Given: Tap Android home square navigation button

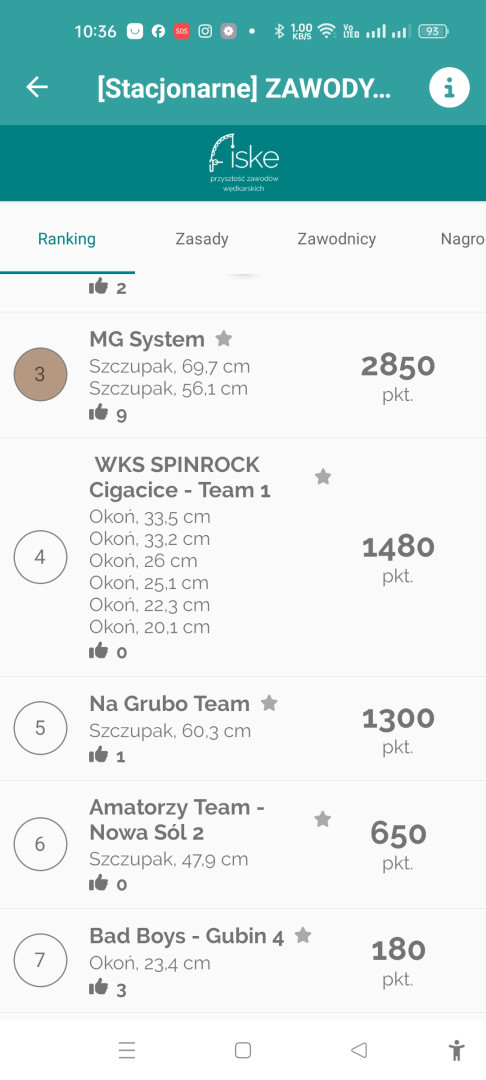Looking at the screenshot, I should pos(242,1050).
